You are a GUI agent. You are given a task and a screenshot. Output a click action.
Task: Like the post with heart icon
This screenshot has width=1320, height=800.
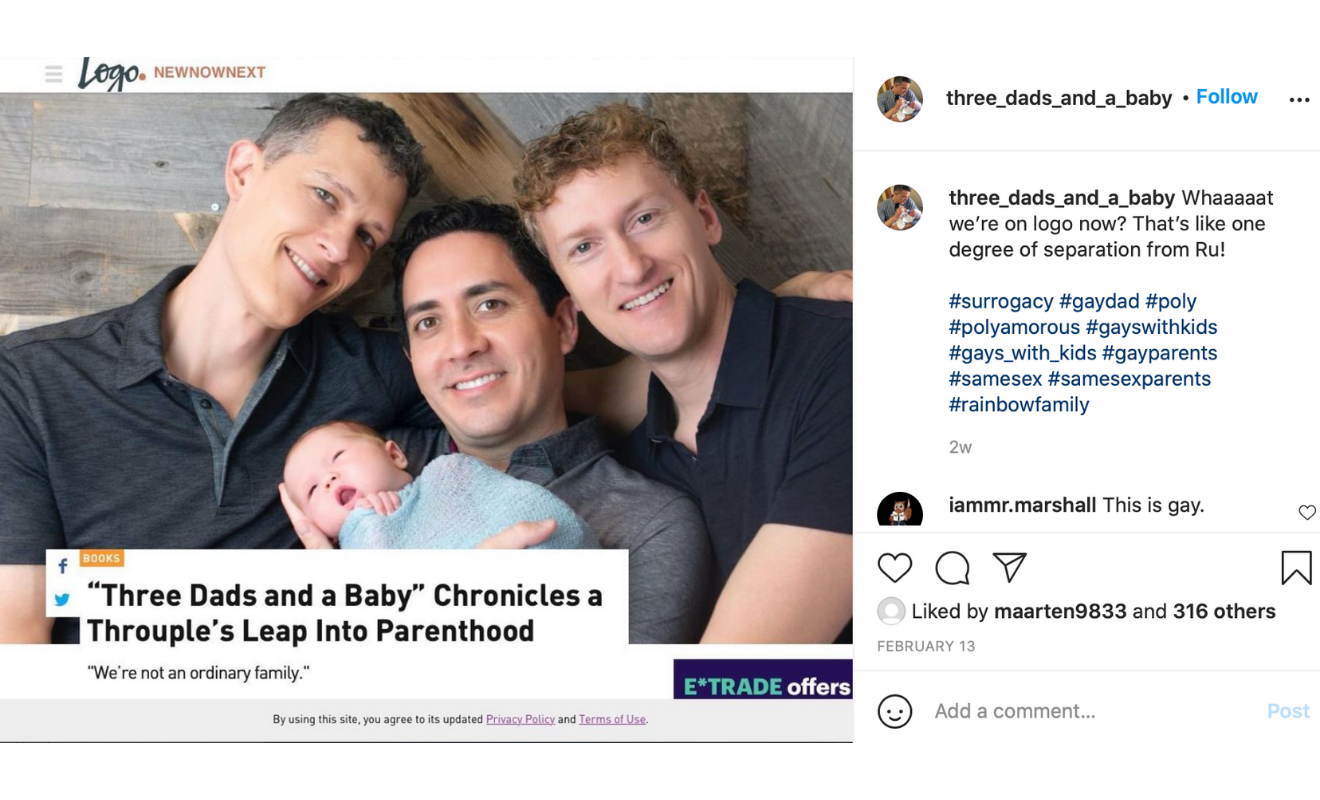coord(895,568)
